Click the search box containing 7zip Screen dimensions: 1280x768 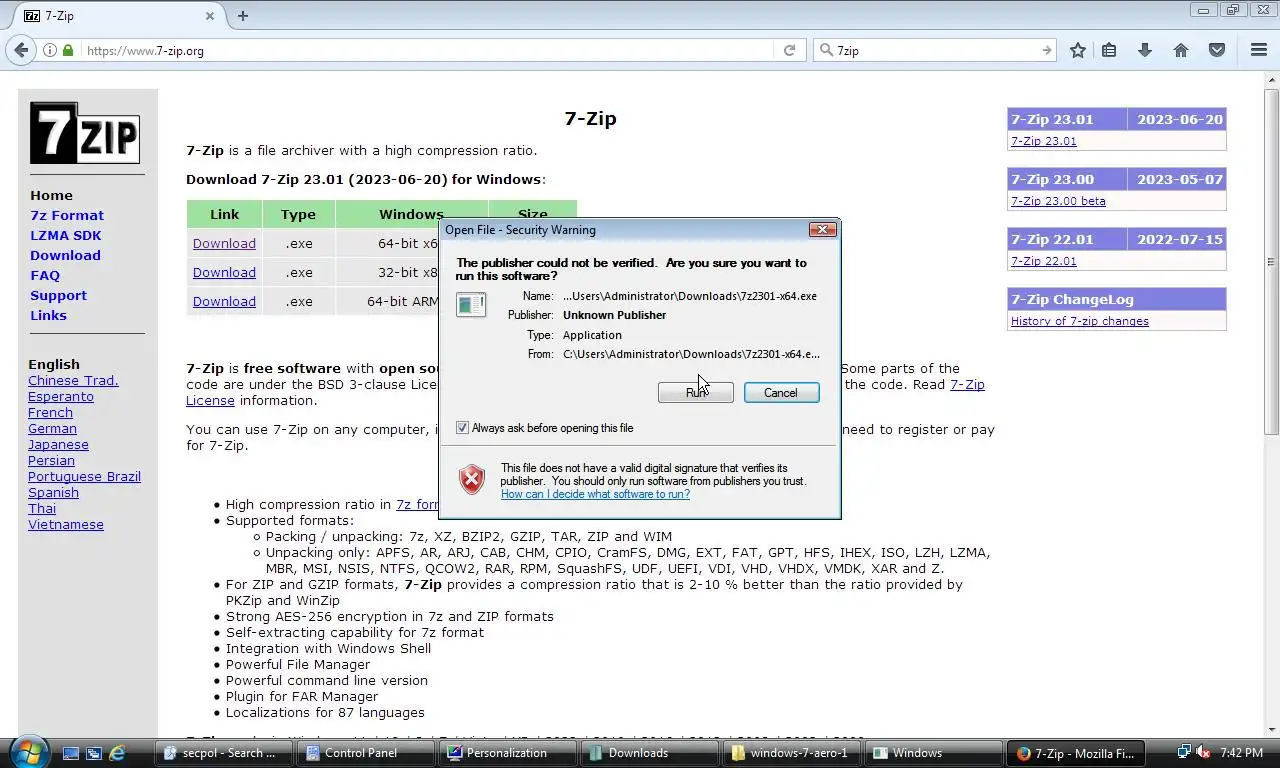(935, 50)
